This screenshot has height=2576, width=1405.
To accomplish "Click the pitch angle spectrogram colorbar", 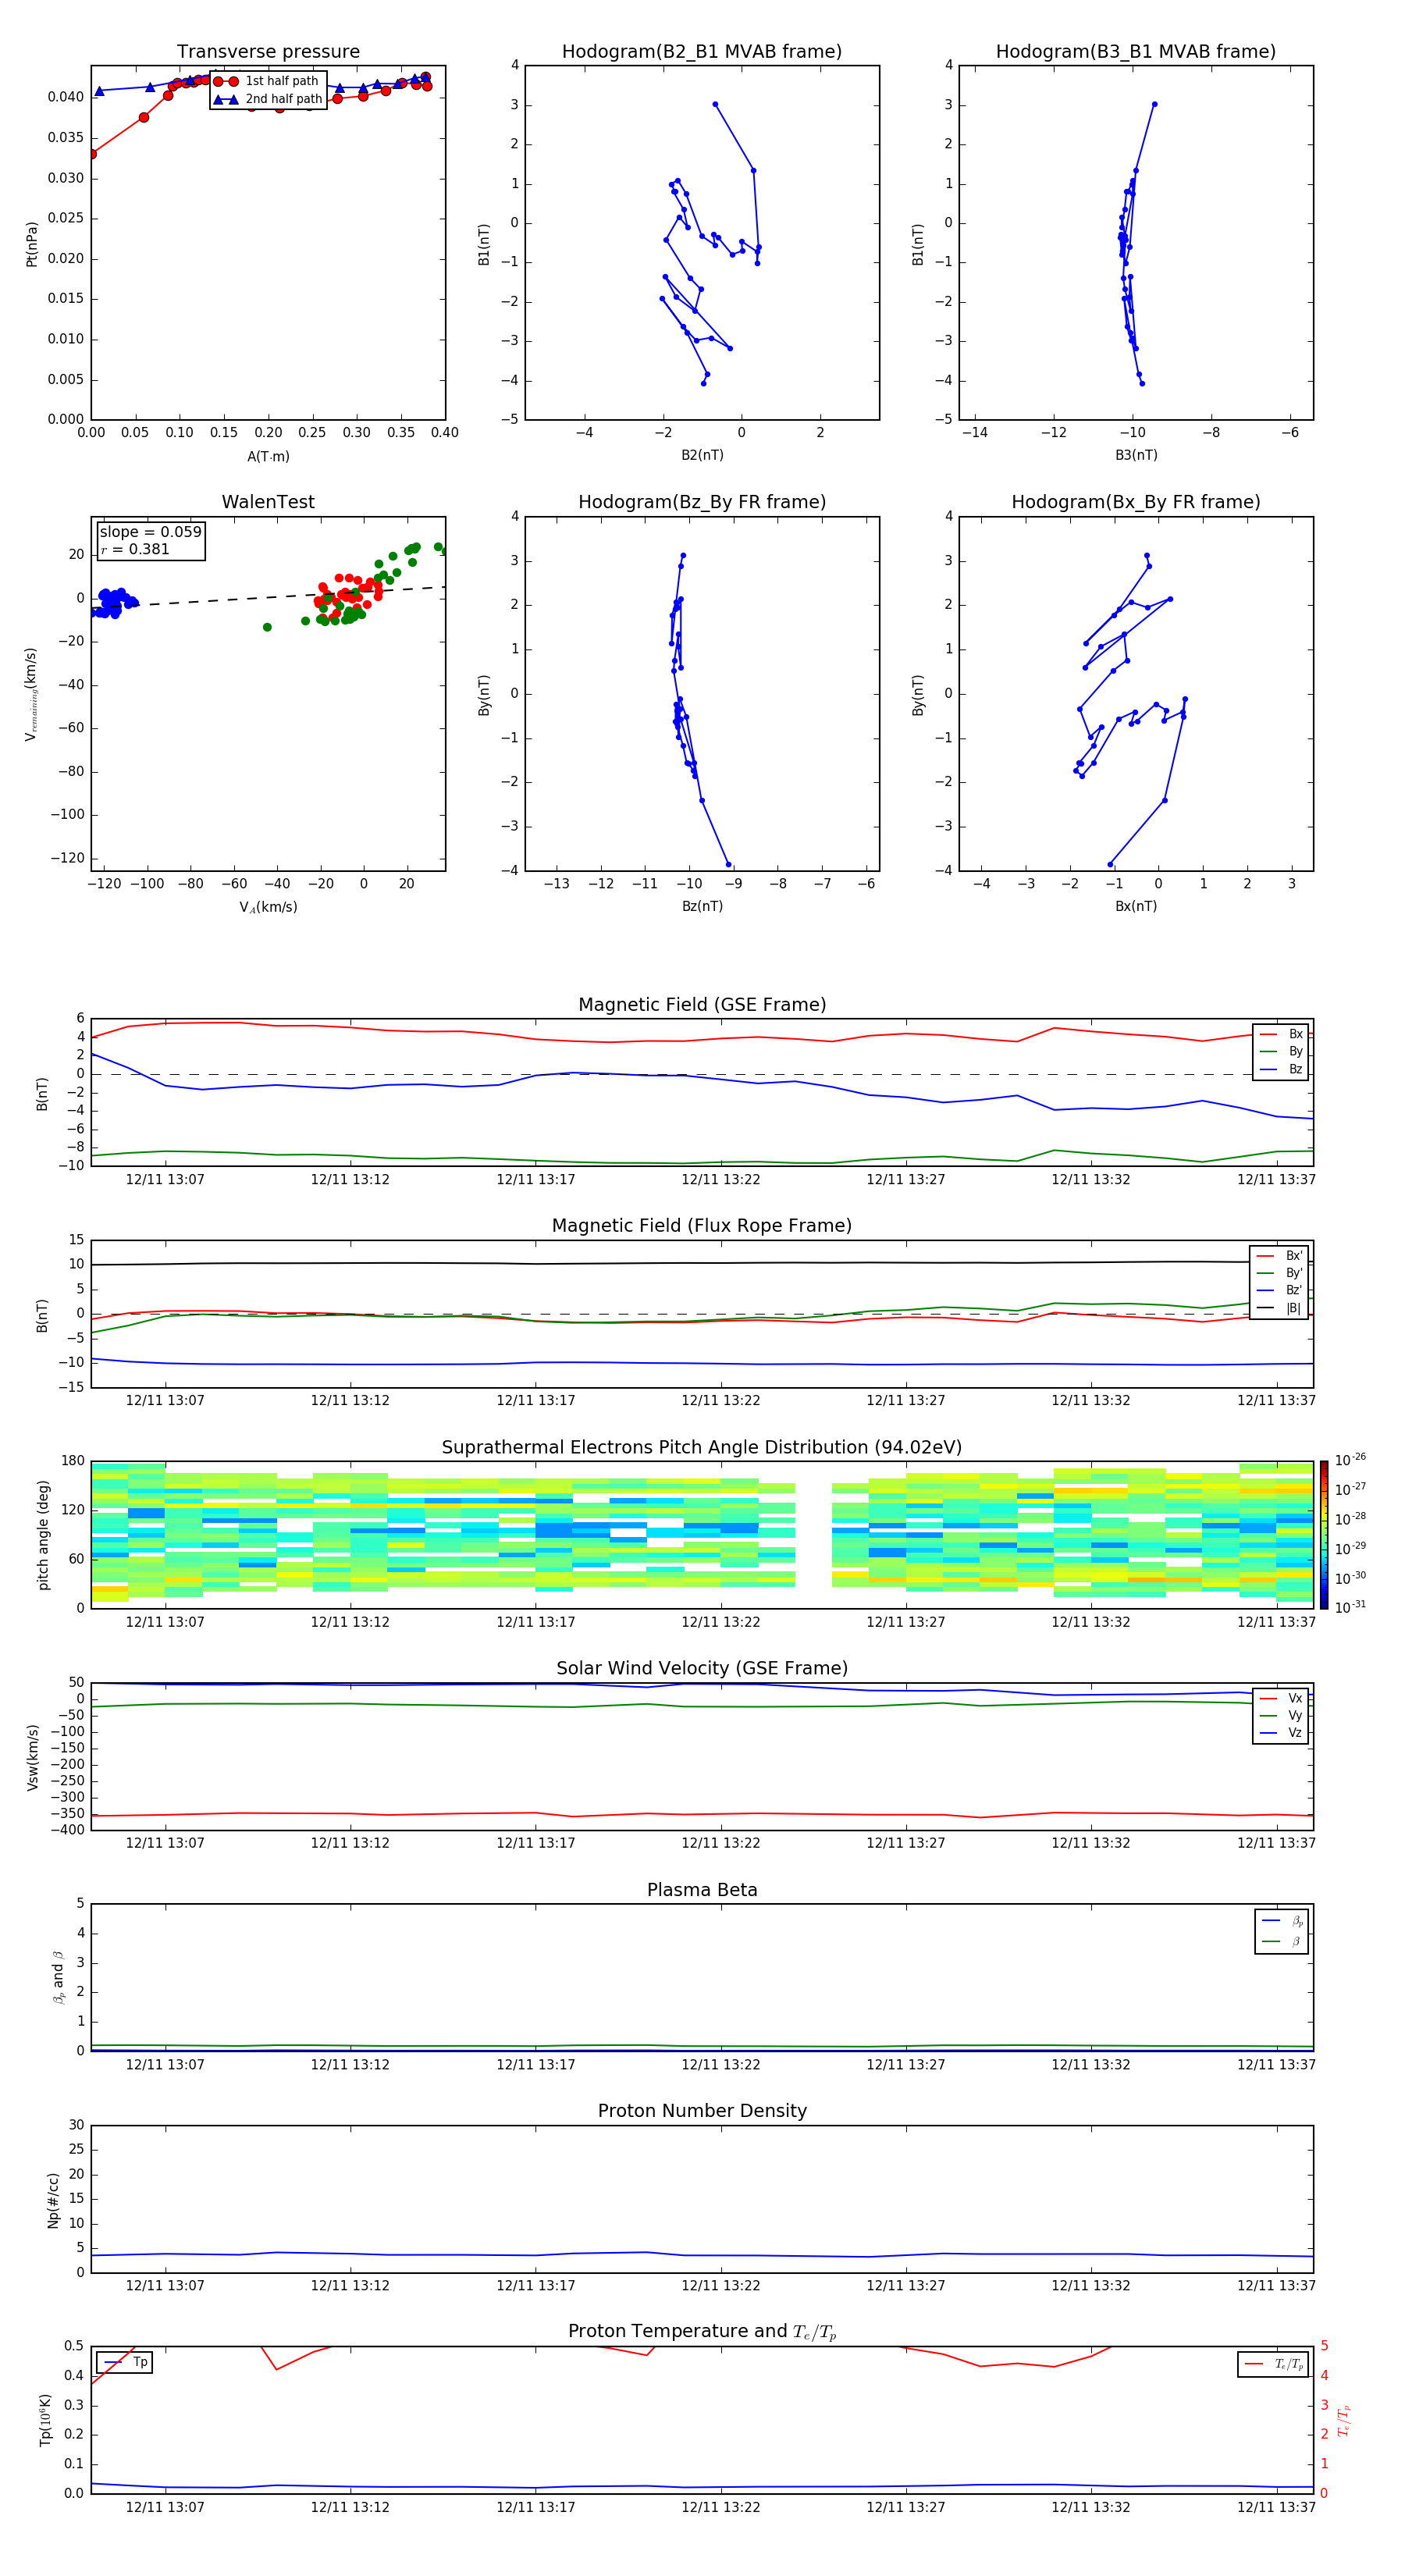I will [1324, 1535].
